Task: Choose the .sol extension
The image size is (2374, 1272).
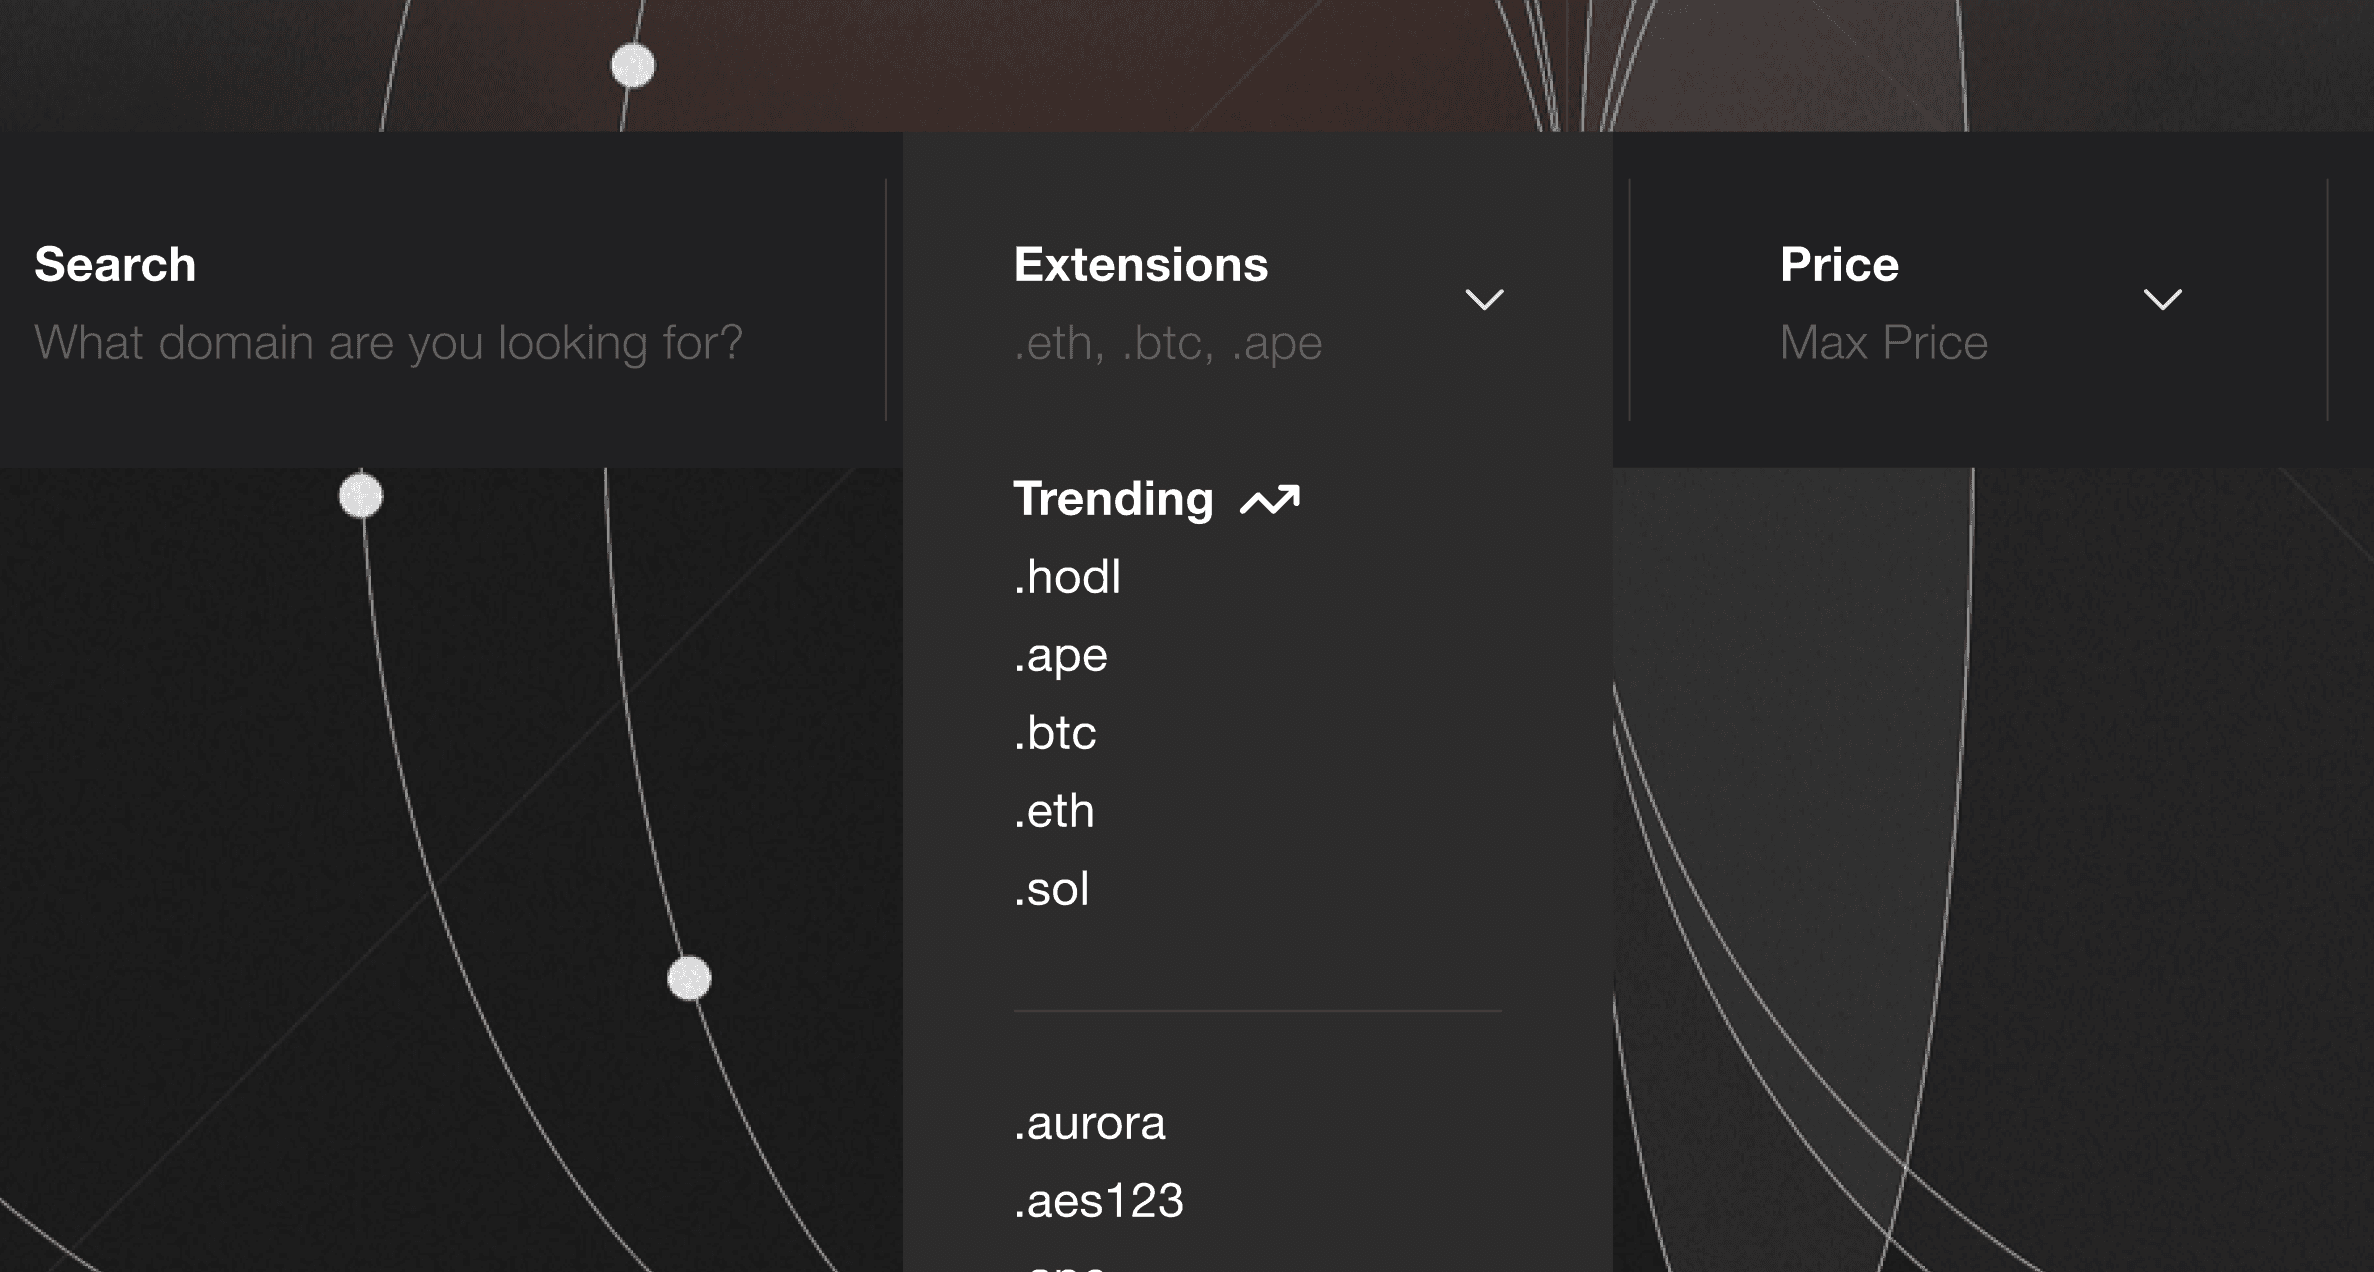Action: [x=1051, y=889]
